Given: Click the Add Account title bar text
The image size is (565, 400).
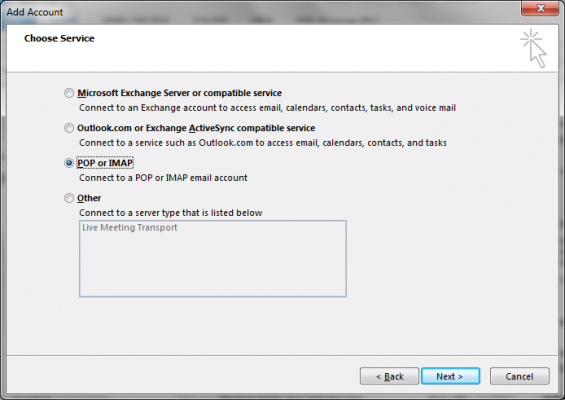Looking at the screenshot, I should point(35,12).
